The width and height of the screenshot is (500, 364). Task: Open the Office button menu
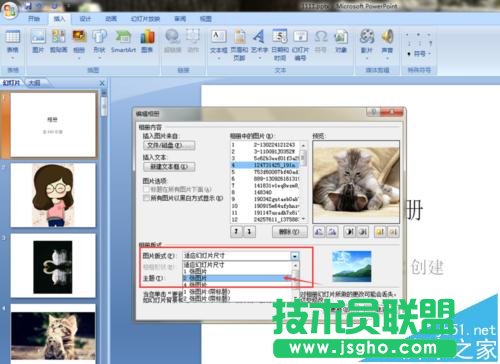pyautogui.click(x=9, y=10)
